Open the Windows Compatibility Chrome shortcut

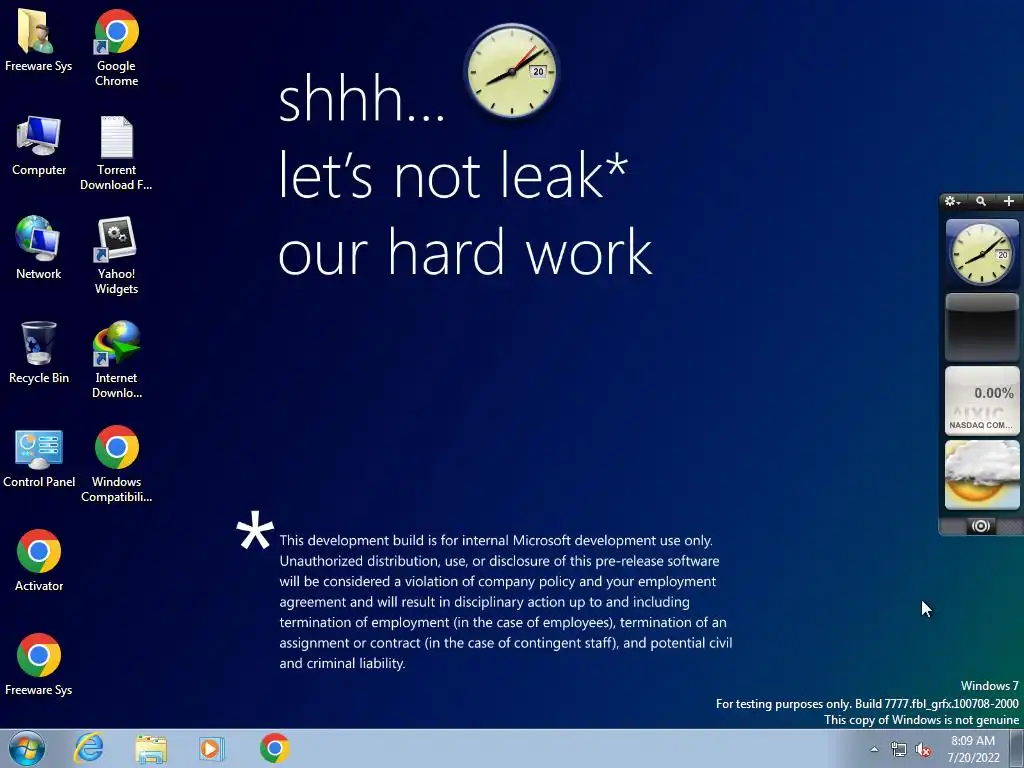coord(116,464)
